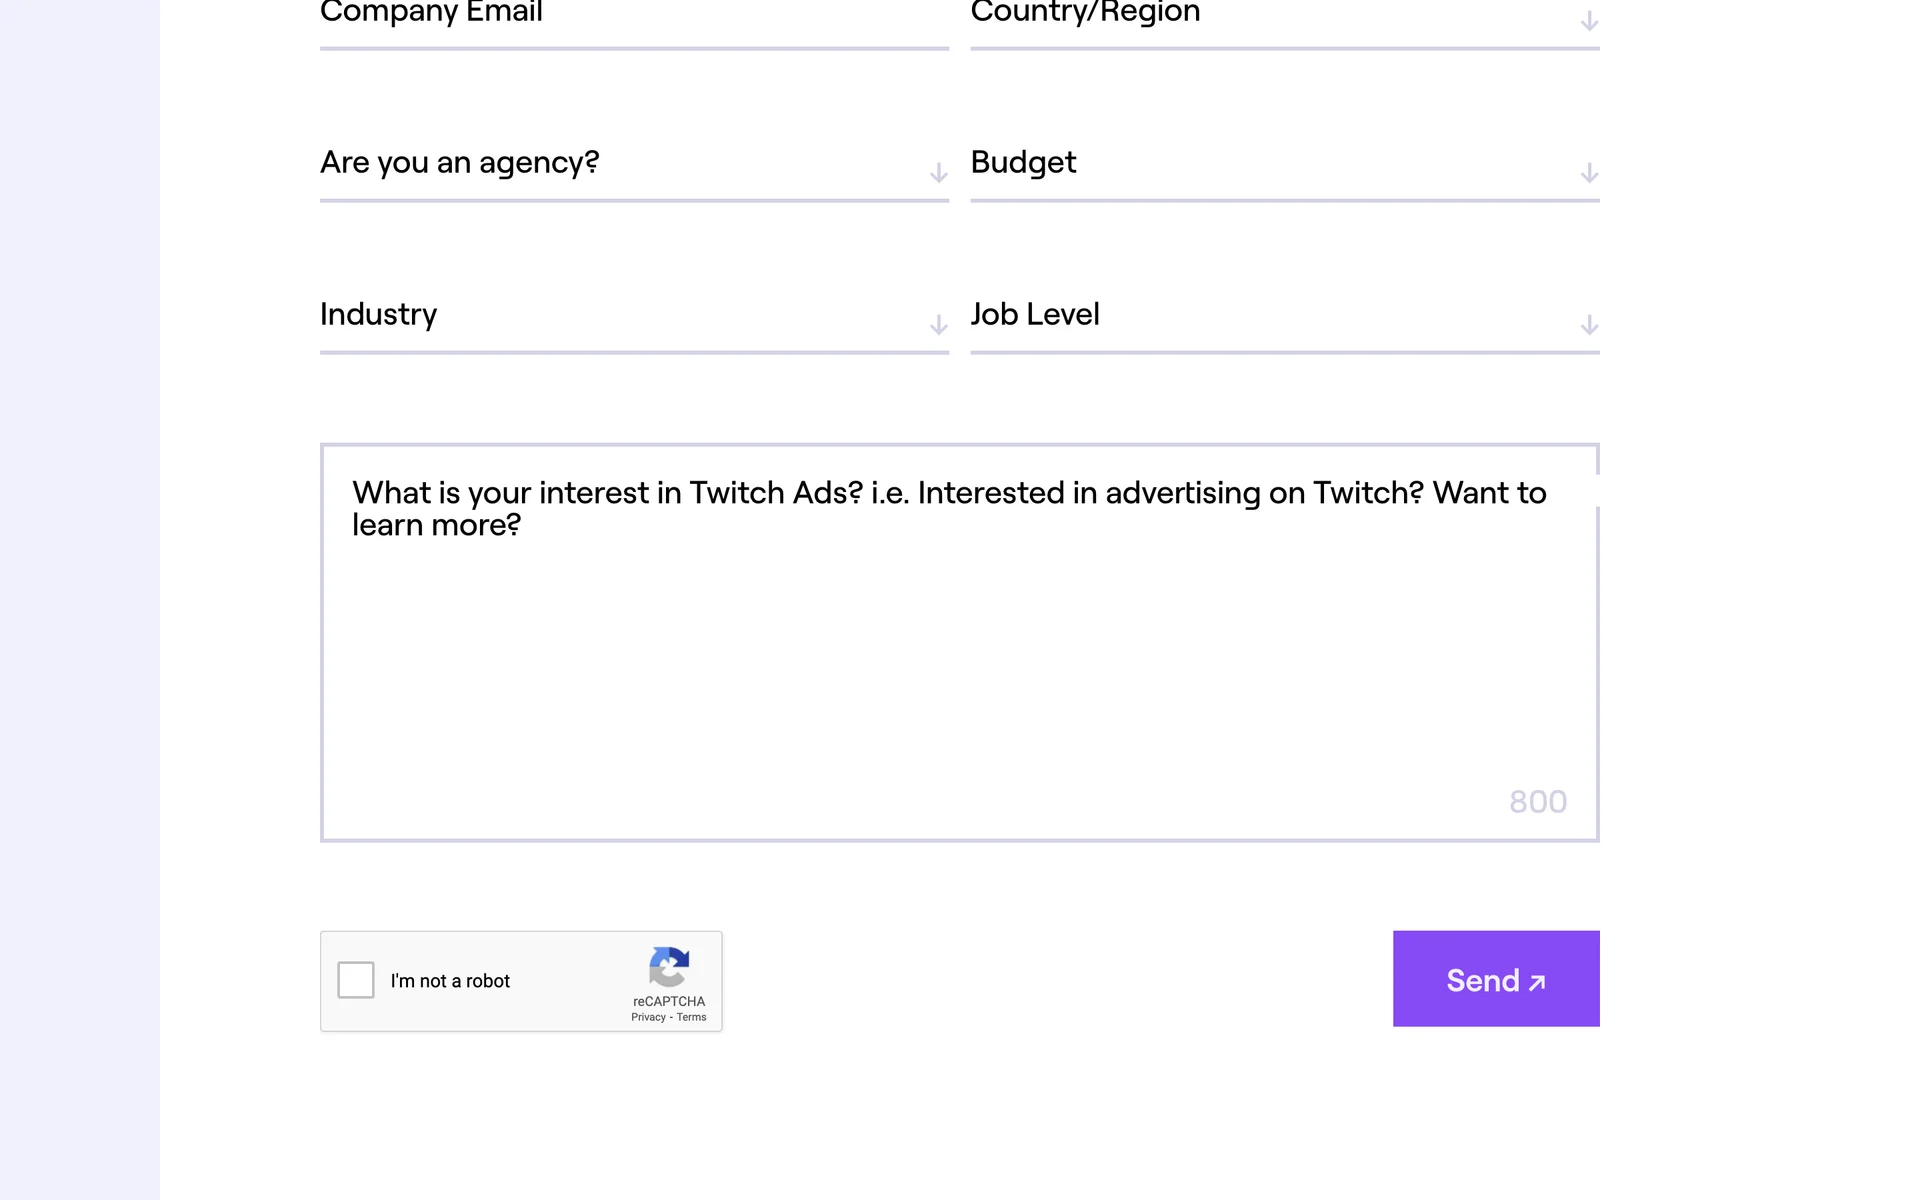Check the I'm not a robot checkbox
The width and height of the screenshot is (1920, 1200).
356,980
